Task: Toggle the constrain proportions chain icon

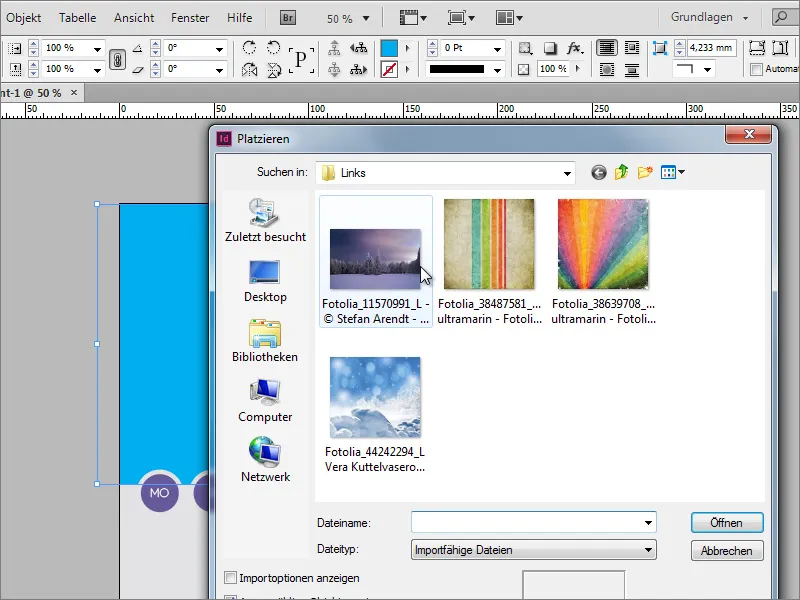Action: coord(117,59)
